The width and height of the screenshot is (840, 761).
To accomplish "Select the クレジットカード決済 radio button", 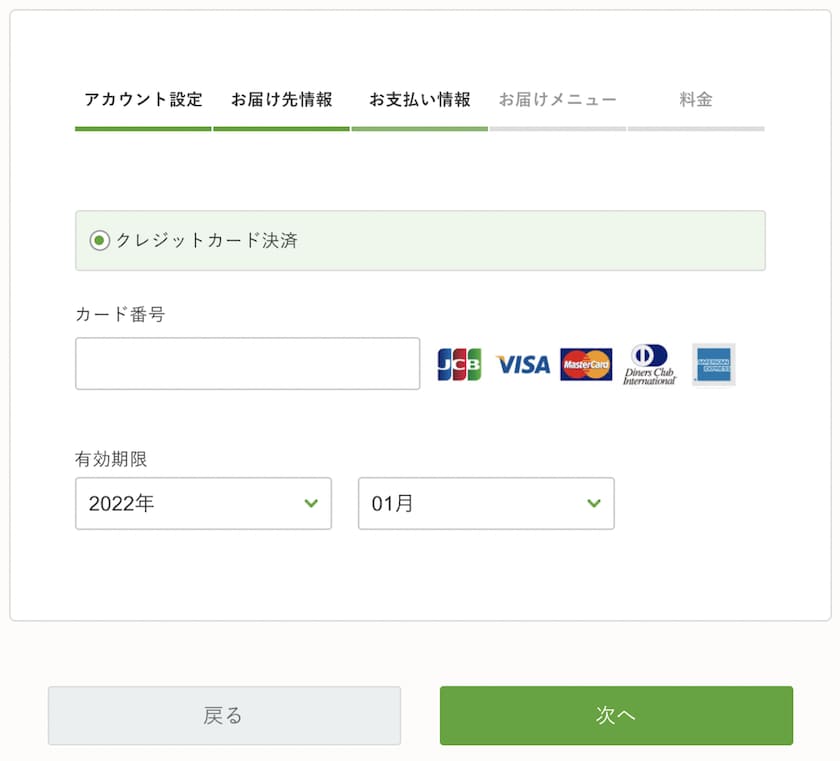I will click(x=99, y=241).
